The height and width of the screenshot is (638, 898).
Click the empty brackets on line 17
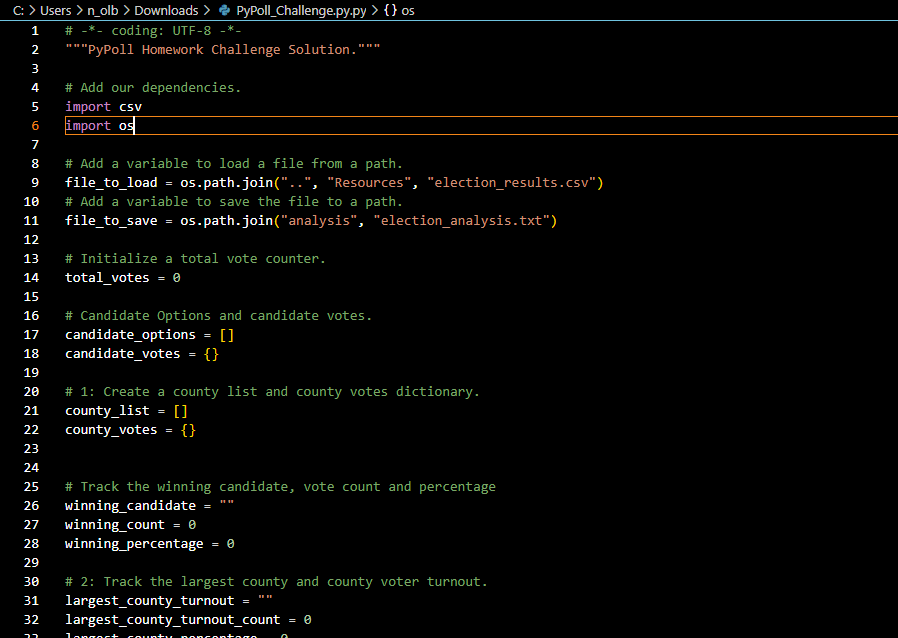tap(227, 334)
